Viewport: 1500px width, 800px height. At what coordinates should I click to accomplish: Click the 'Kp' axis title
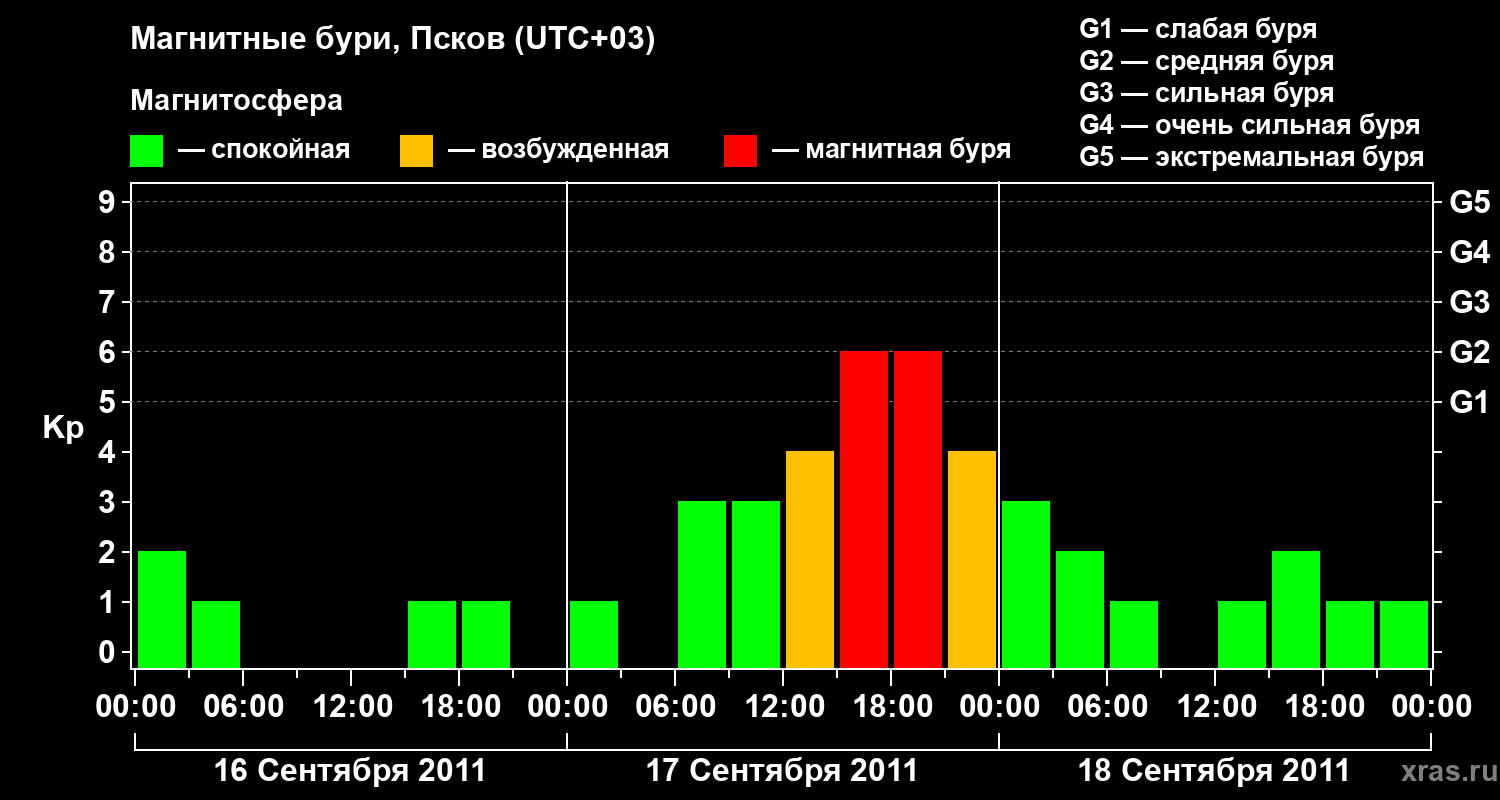click(x=63, y=429)
